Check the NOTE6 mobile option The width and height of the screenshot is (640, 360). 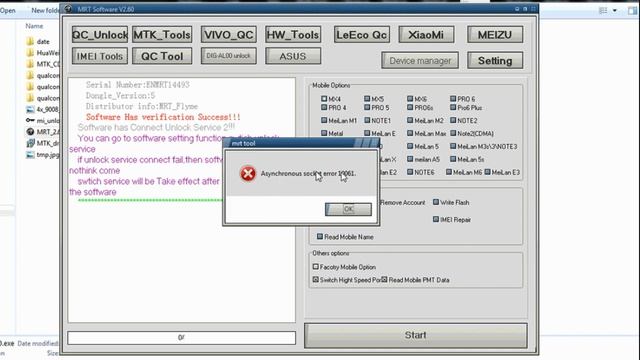click(410, 172)
